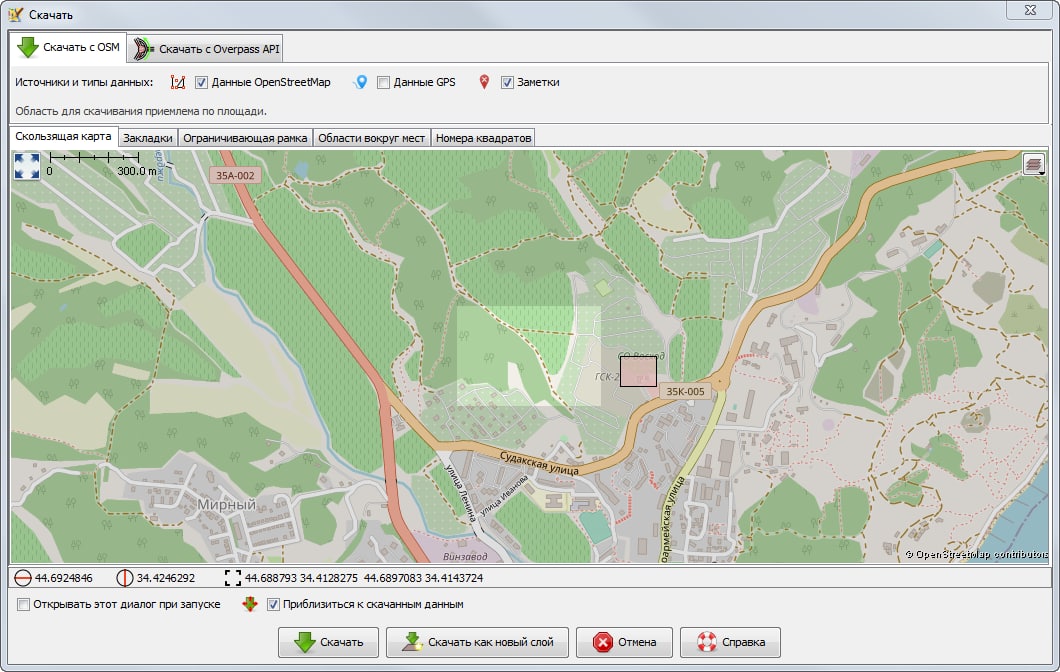
Task: Click Скачать как новый слой button
Action: pos(477,642)
